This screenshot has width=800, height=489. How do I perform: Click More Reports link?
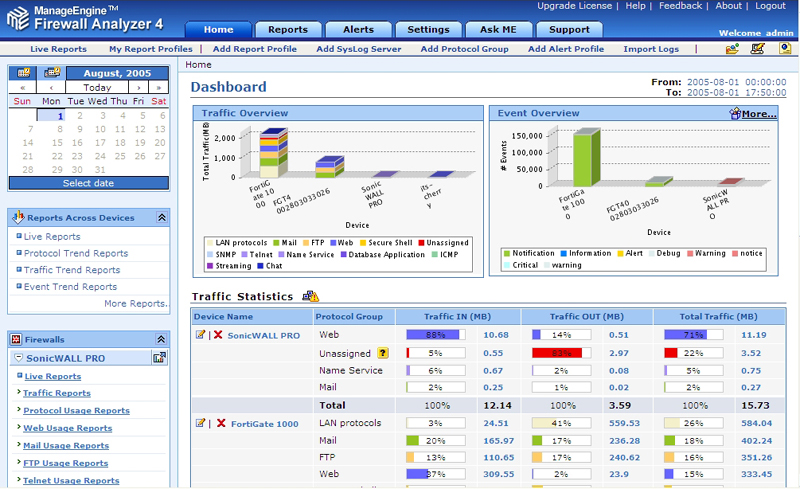[x=136, y=304]
